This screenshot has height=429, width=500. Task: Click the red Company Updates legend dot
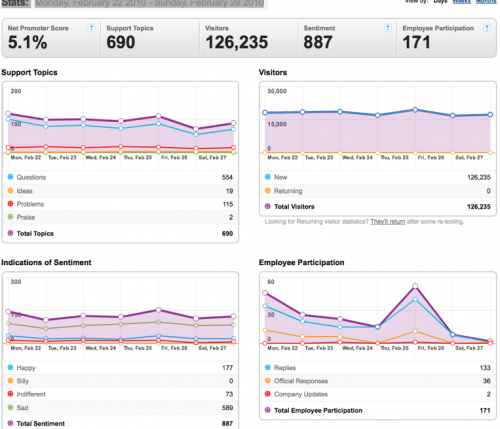click(267, 394)
